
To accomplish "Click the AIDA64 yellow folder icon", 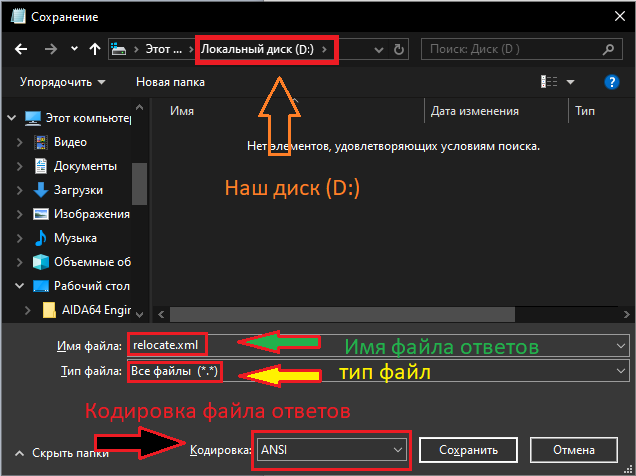I will click(49, 310).
